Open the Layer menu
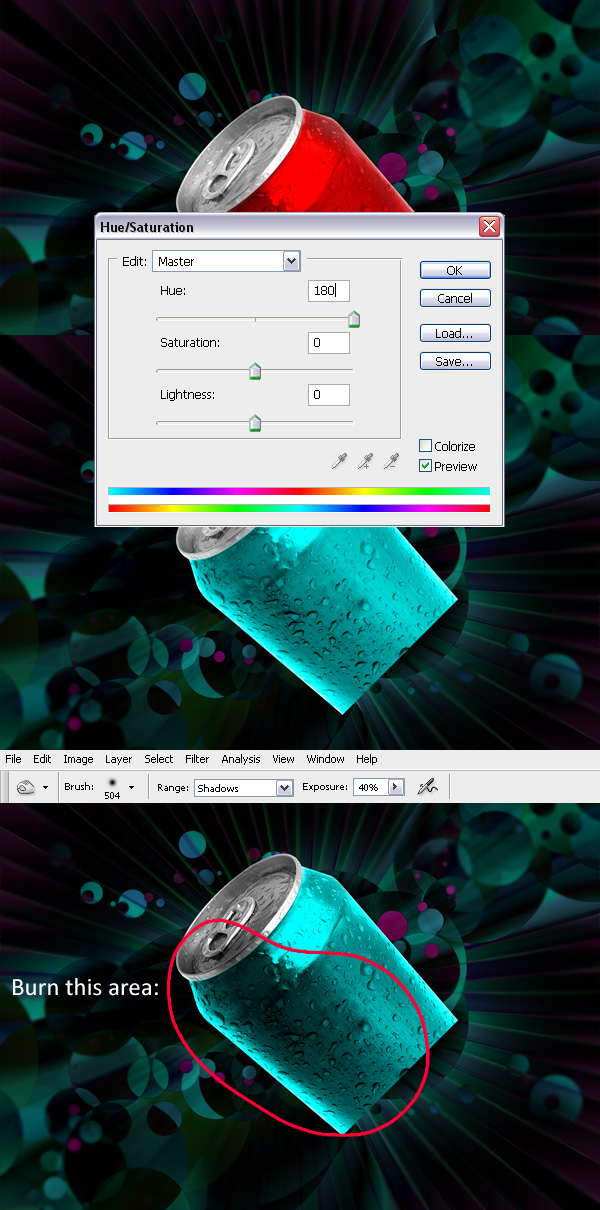This screenshot has width=600, height=1210. click(119, 759)
